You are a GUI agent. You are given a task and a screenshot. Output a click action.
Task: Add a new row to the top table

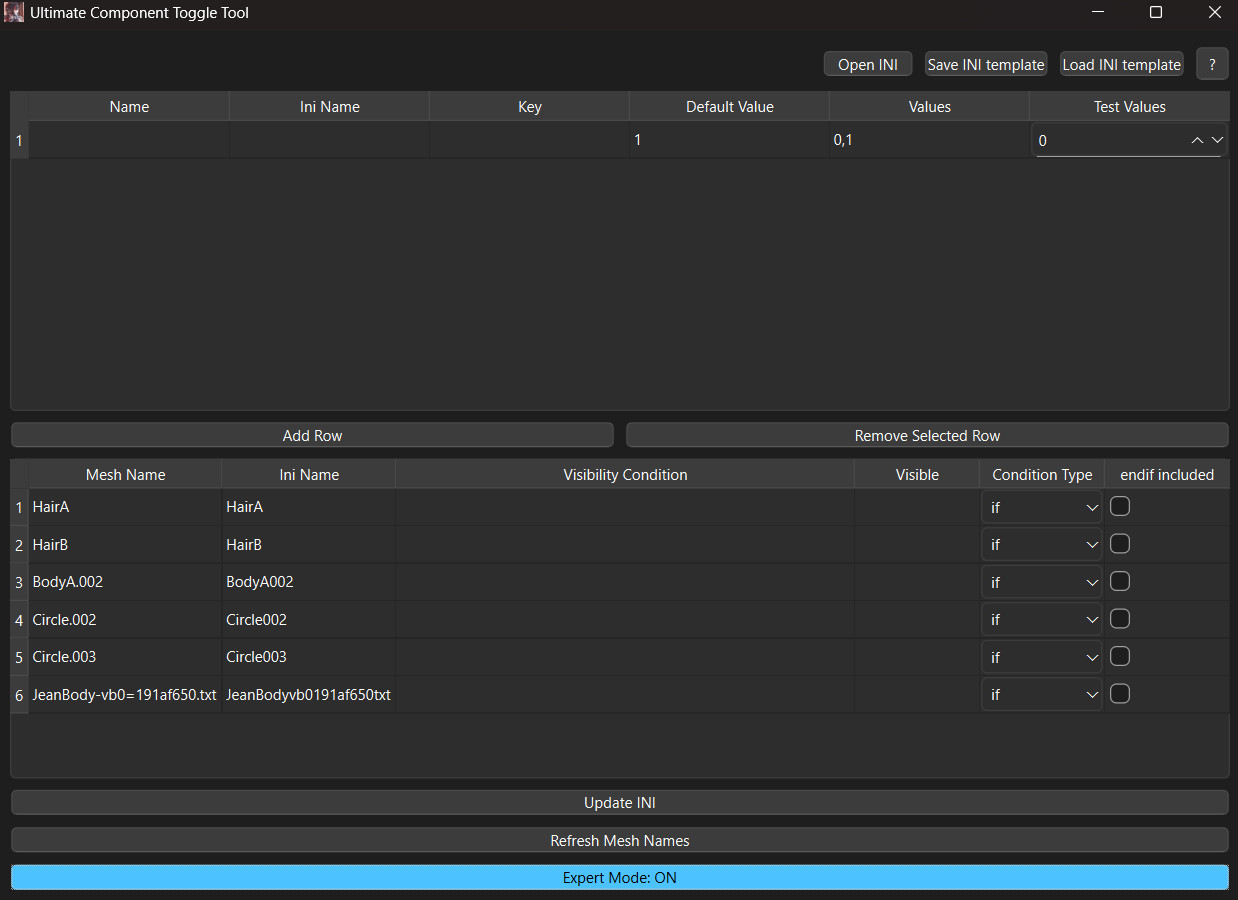311,435
